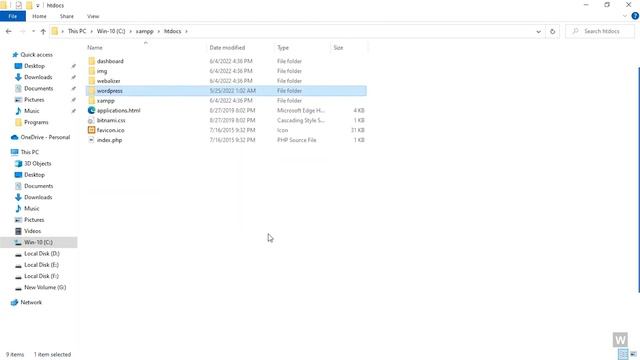Open New Volume (G:) in sidebar
Viewport: 640px width, 360px height.
click(45, 288)
